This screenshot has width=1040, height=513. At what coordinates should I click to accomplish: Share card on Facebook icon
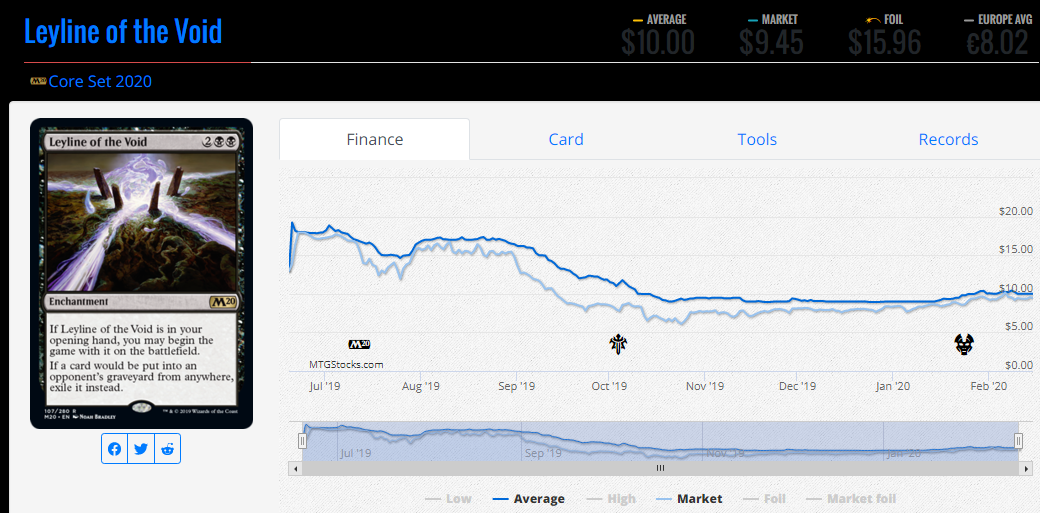(115, 449)
